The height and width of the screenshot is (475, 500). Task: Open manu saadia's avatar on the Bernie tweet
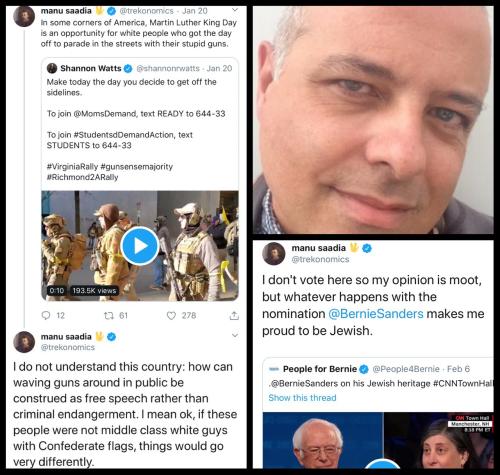274,254
